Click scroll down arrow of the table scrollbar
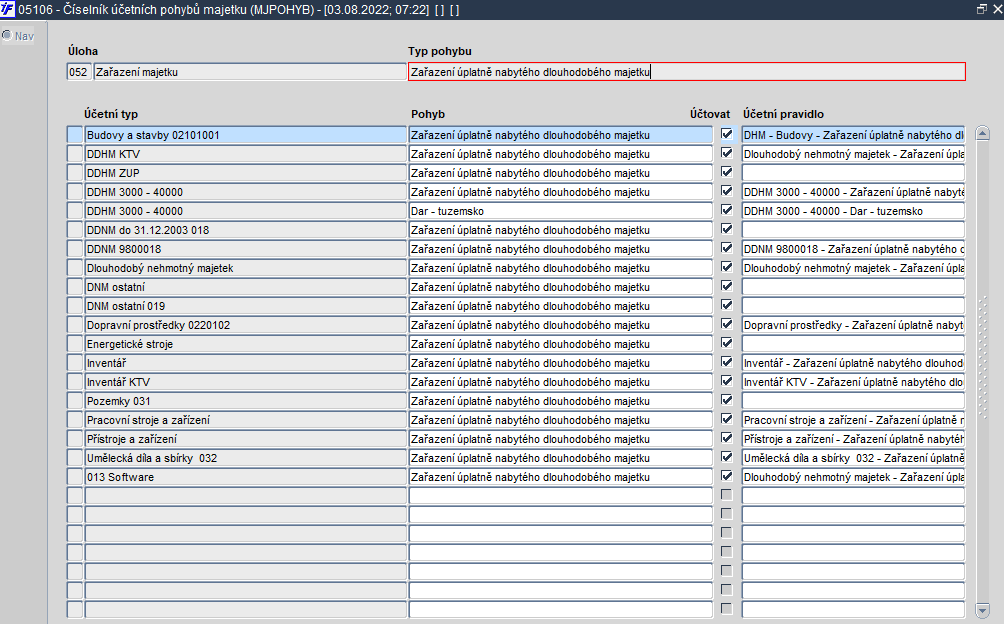This screenshot has height=624, width=1004. click(x=982, y=609)
